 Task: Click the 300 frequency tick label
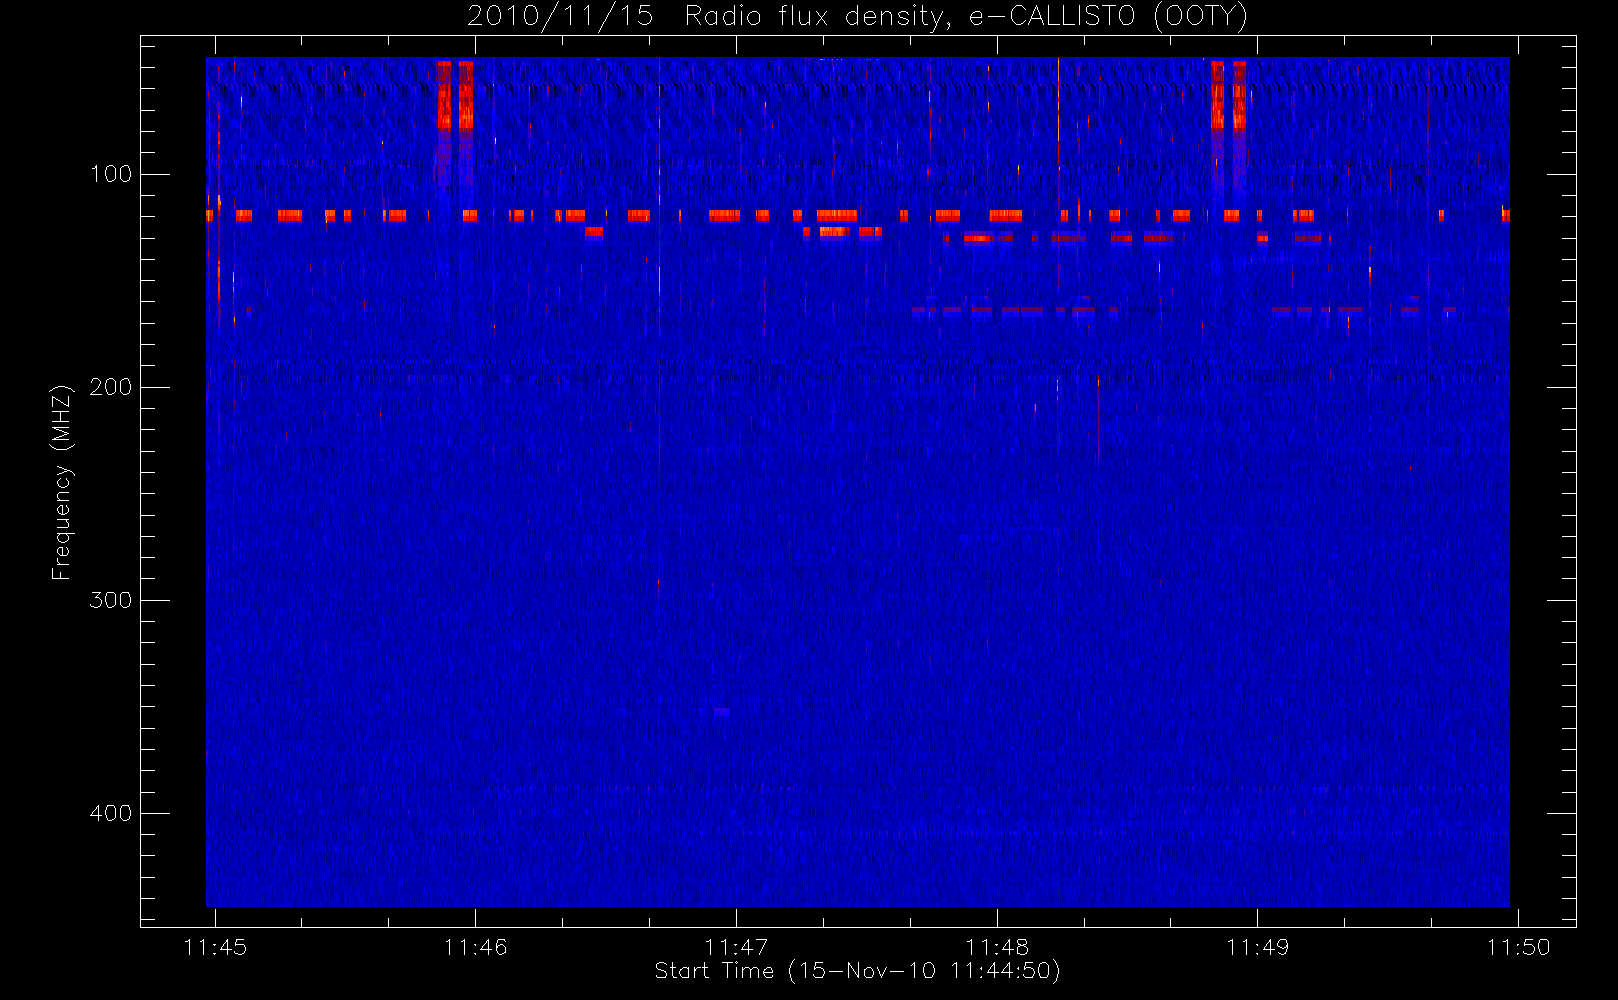click(110, 600)
